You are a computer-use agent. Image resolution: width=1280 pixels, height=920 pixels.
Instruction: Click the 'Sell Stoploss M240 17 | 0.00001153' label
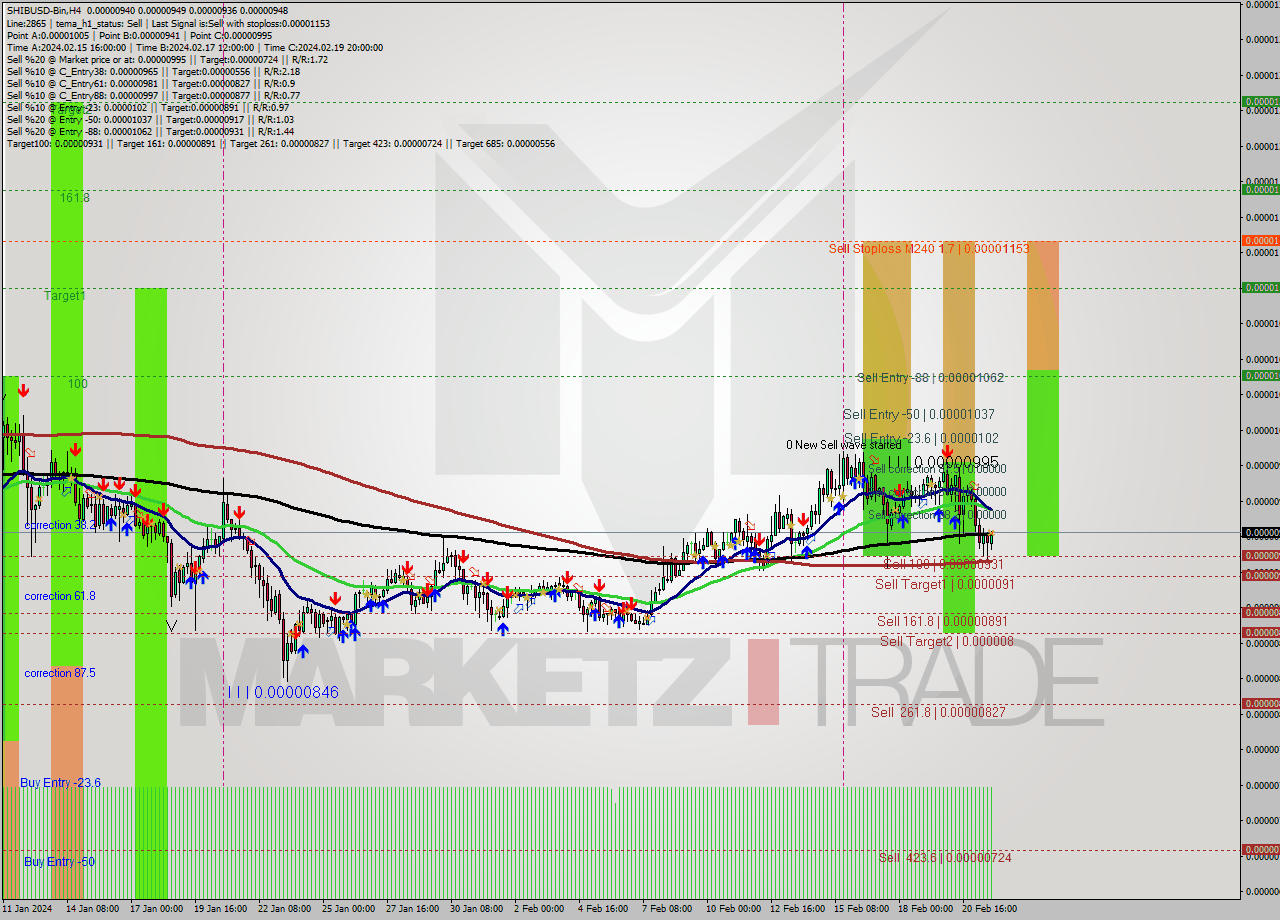929,247
